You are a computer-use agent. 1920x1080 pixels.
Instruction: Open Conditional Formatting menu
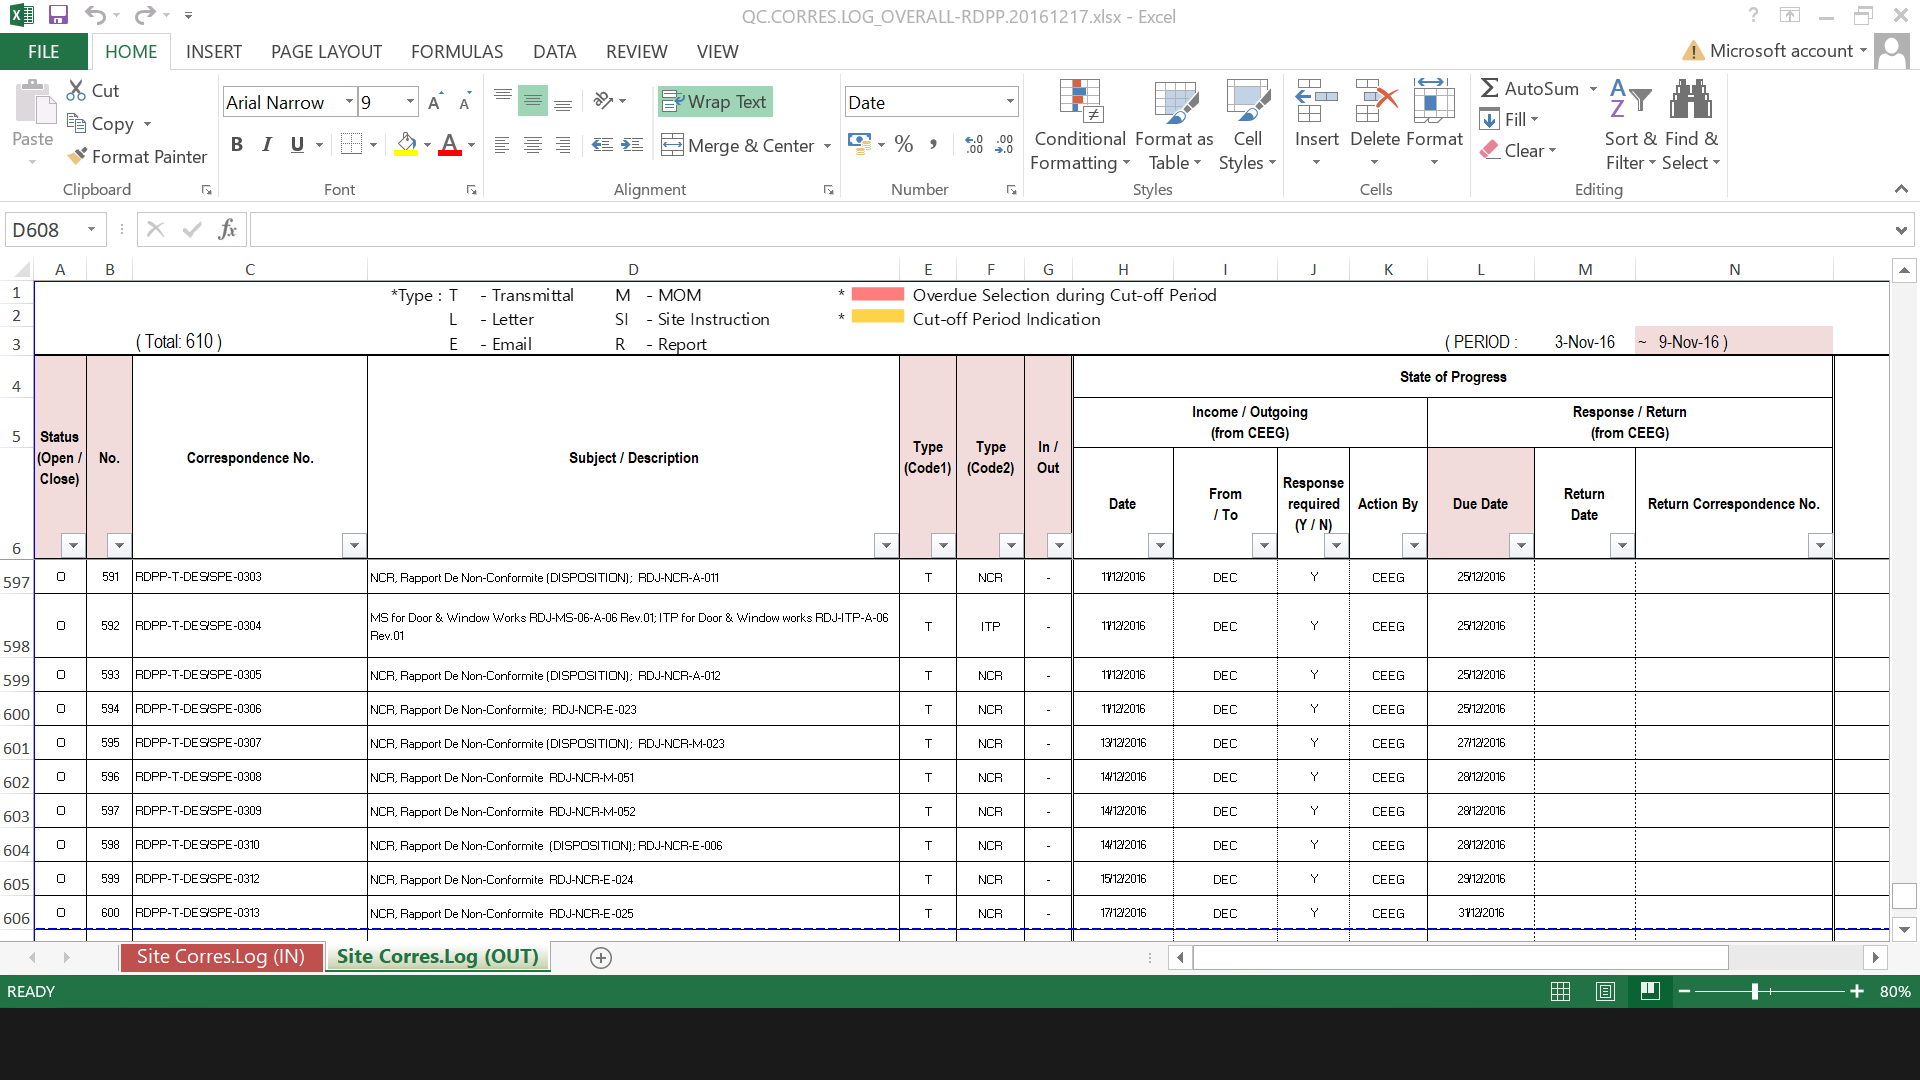(1080, 125)
